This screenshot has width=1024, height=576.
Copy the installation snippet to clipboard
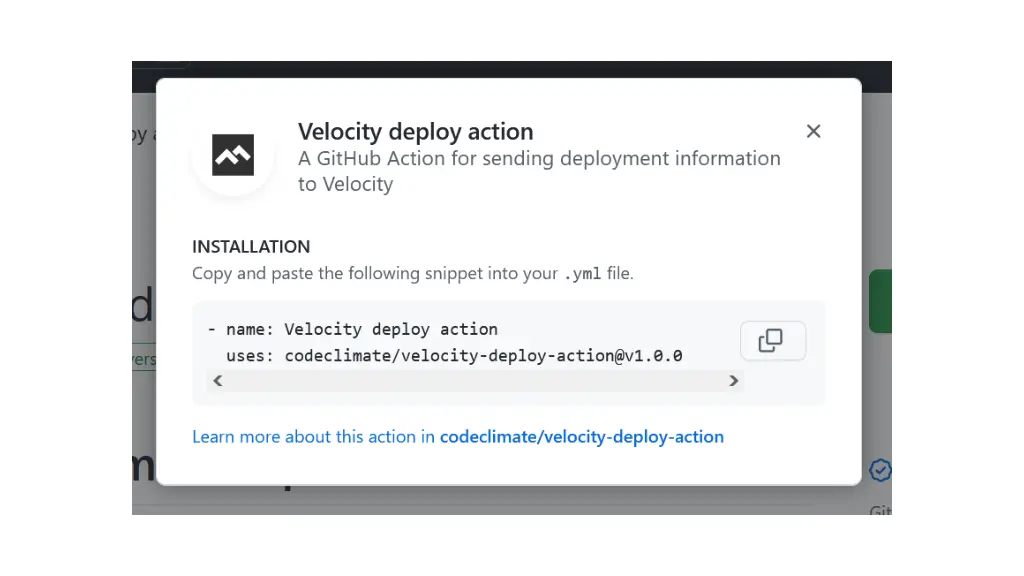773,340
